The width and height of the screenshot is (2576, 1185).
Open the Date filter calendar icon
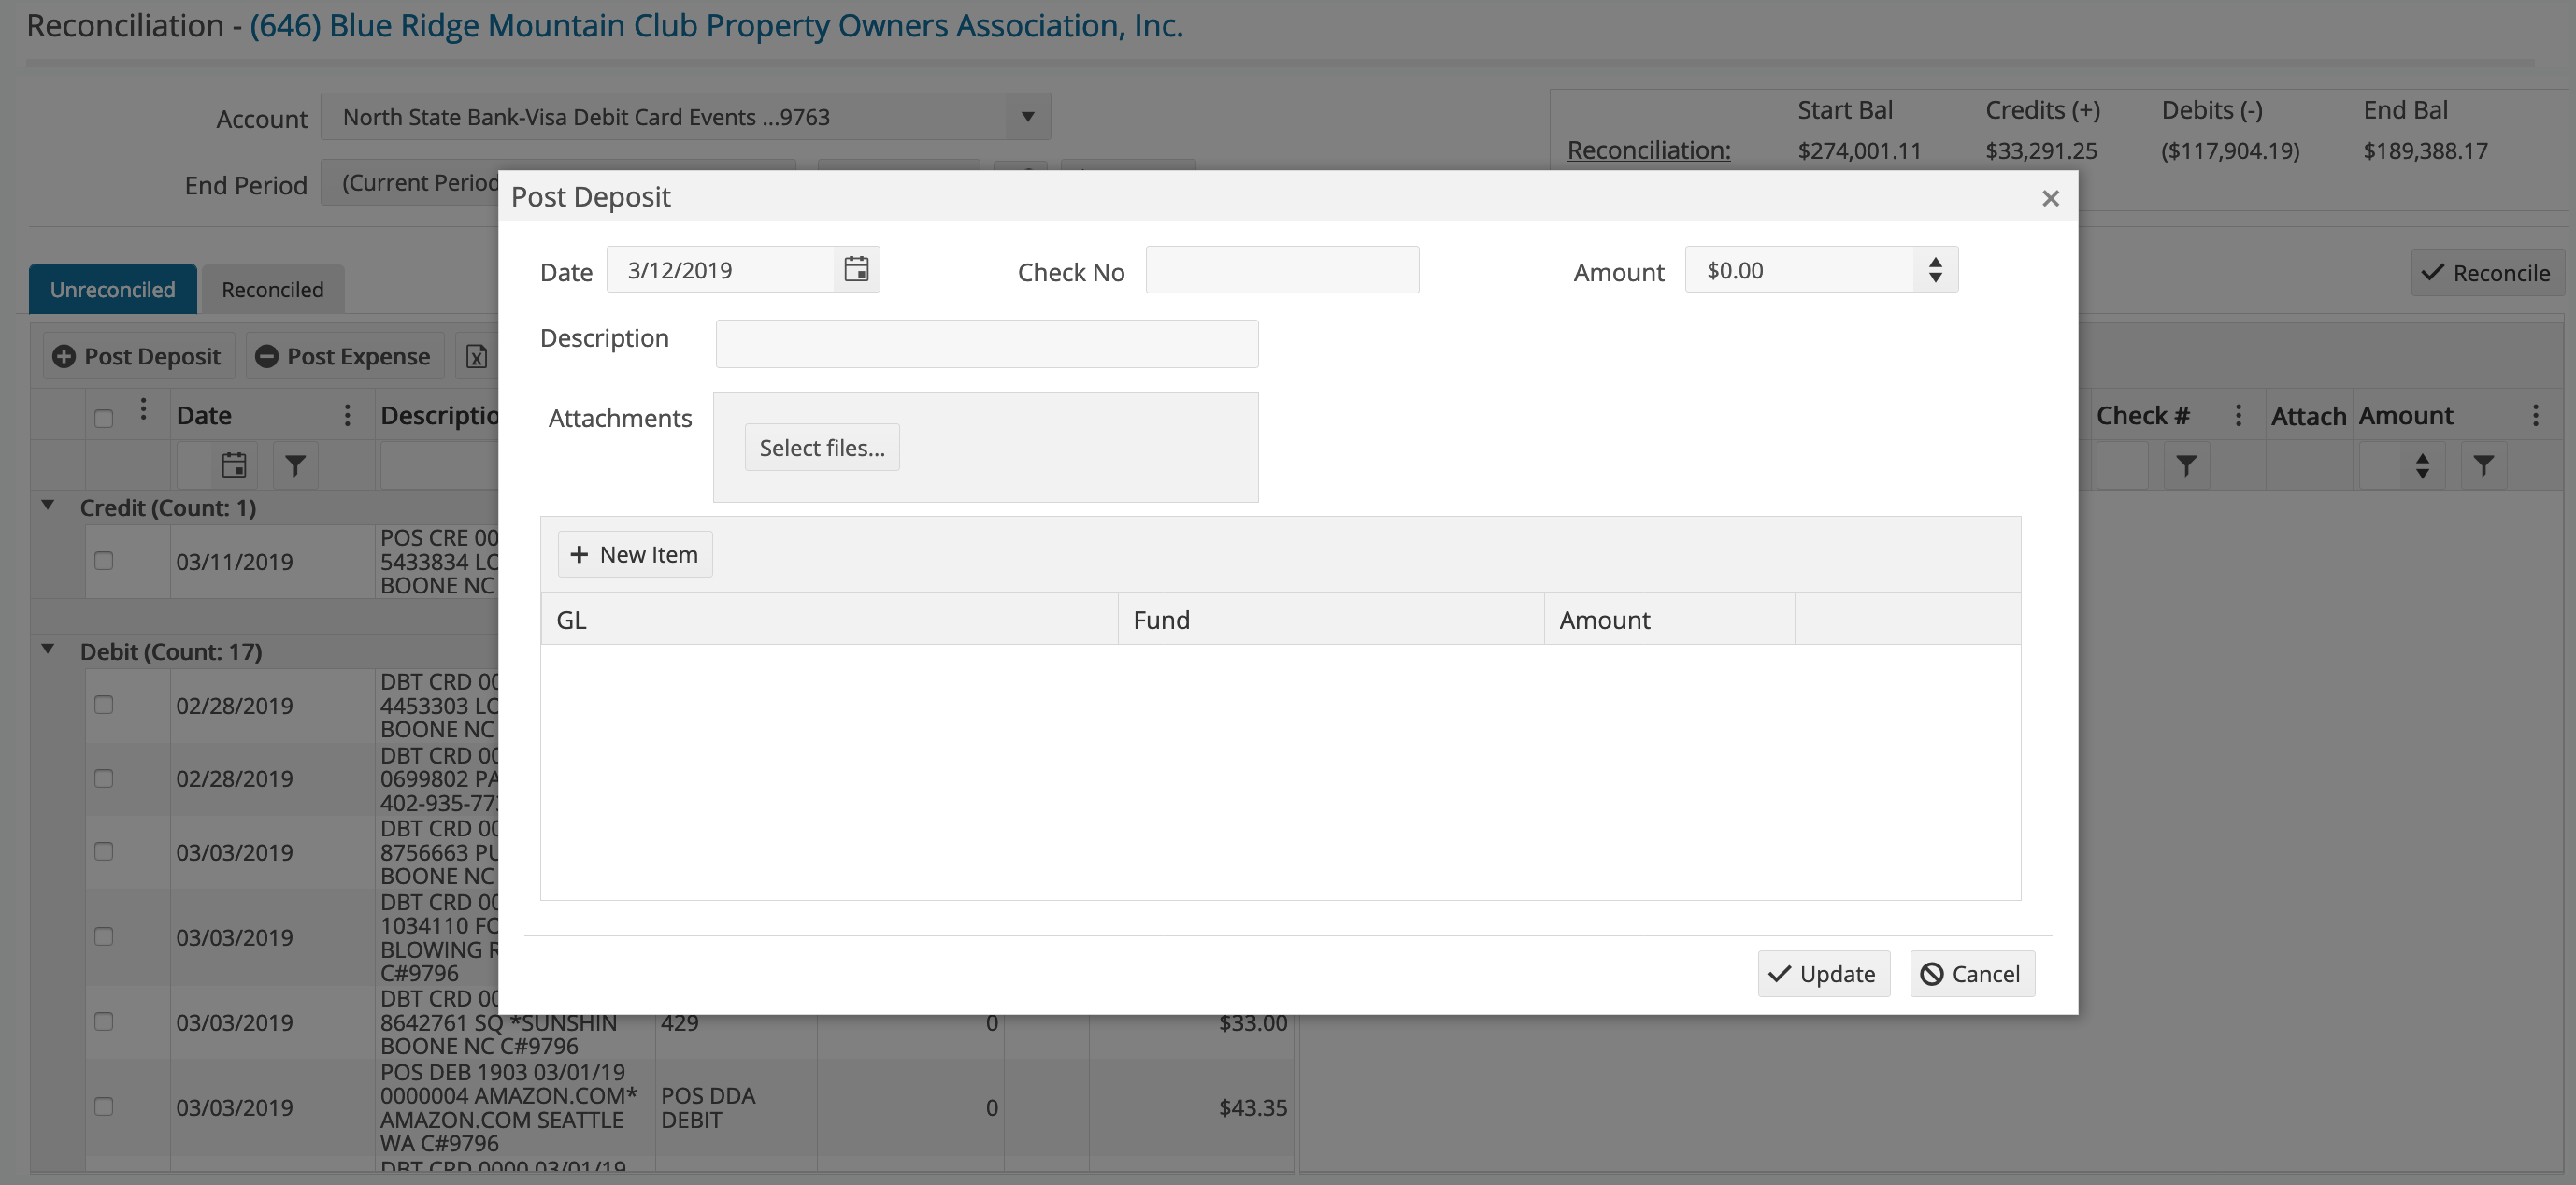click(234, 465)
